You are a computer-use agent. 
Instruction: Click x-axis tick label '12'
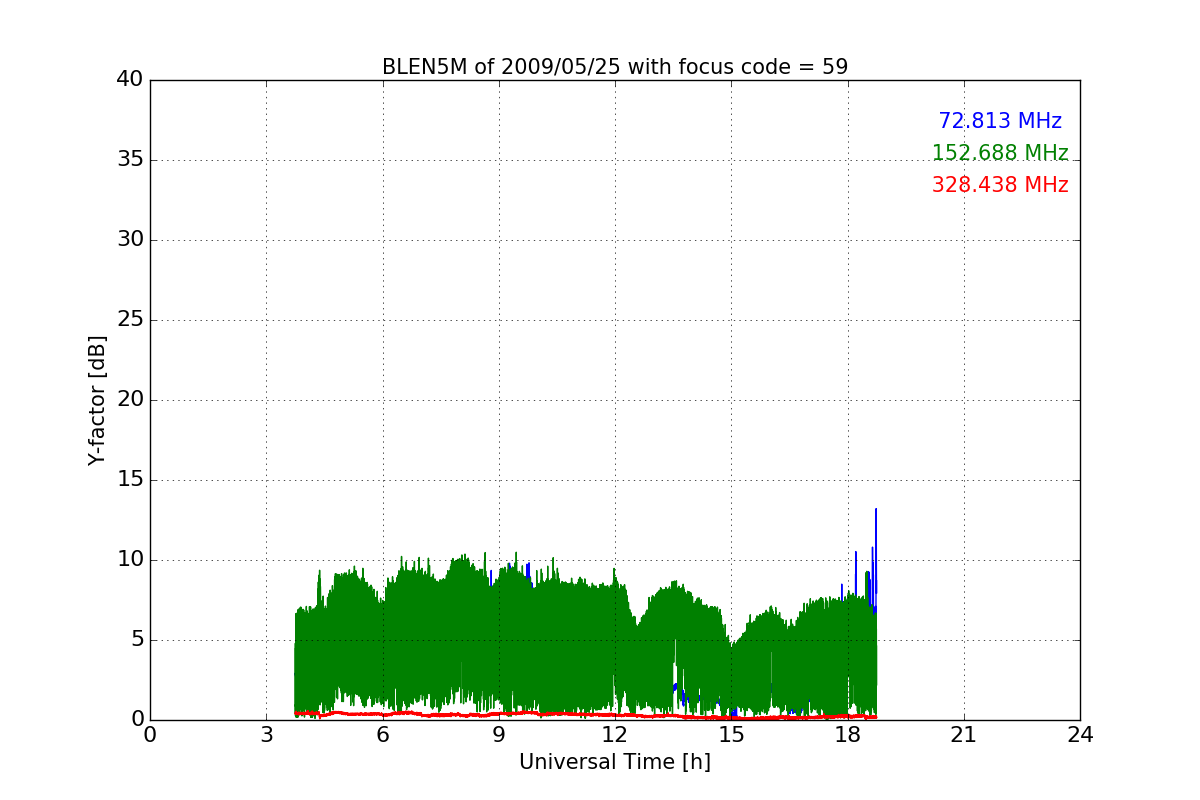click(615, 735)
